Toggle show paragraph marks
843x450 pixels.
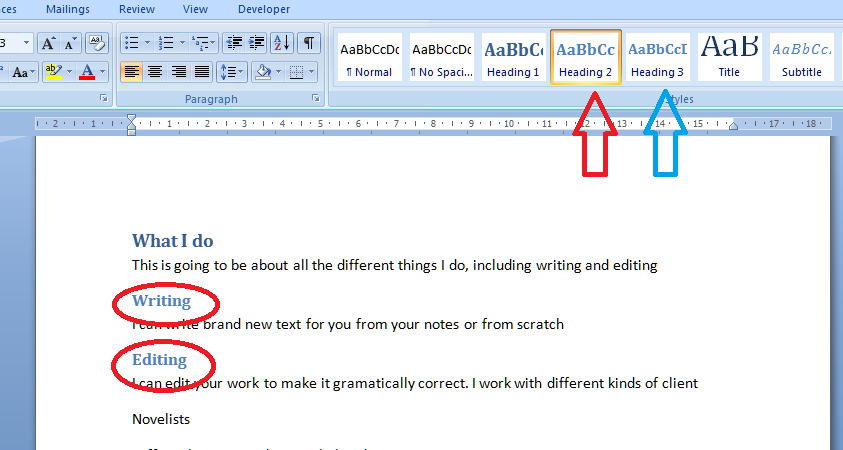point(309,43)
